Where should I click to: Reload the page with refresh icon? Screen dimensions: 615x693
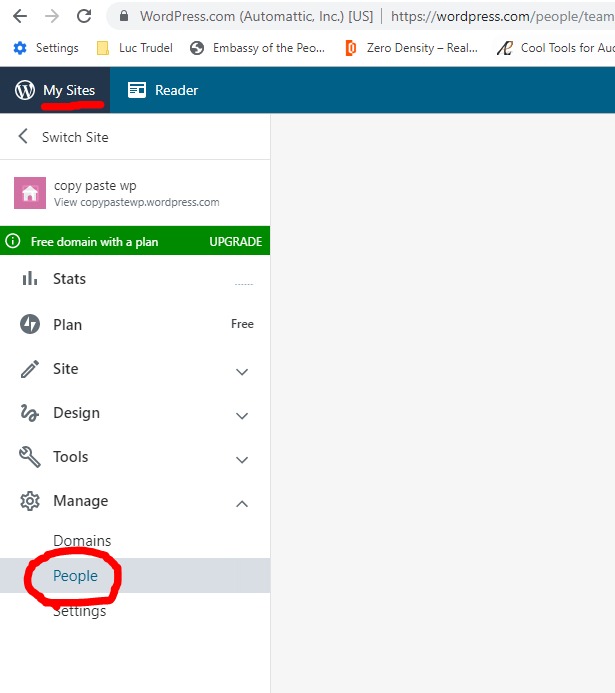(x=84, y=16)
